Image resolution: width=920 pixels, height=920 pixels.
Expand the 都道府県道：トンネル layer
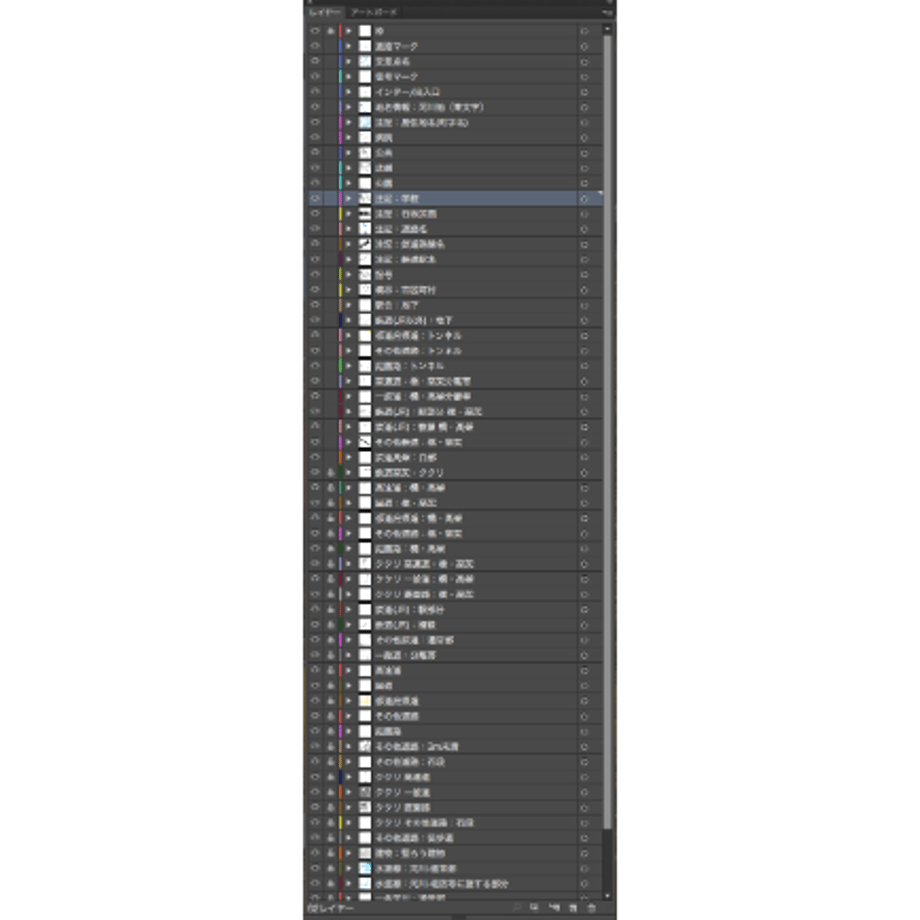(349, 336)
